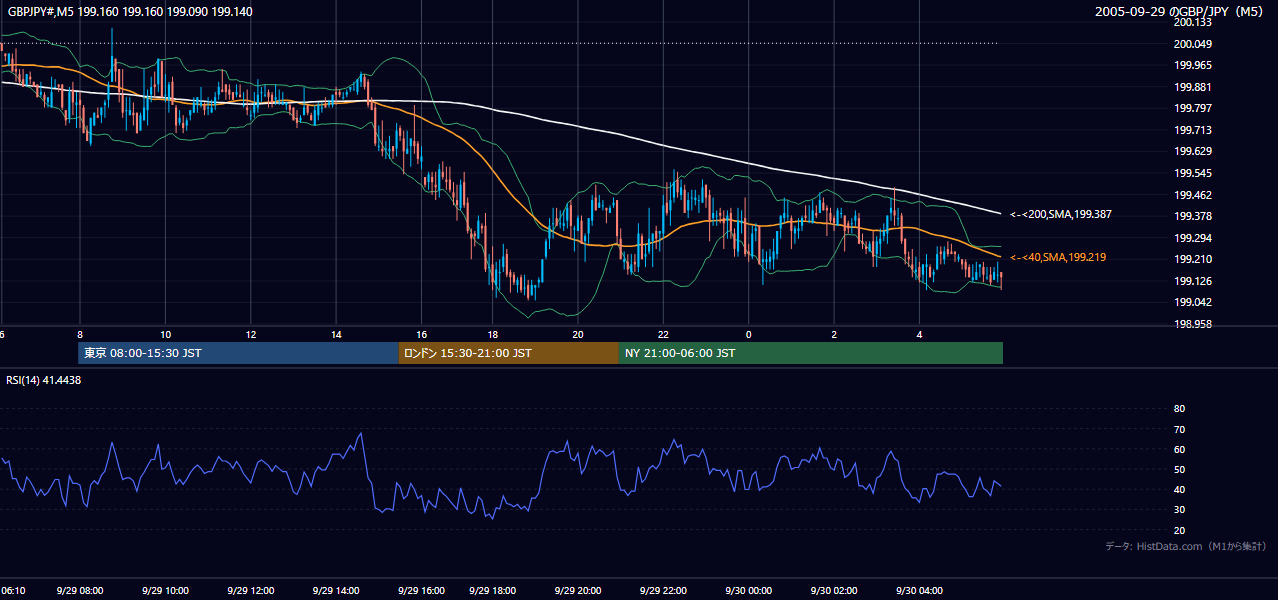Click price axis value 198.958
The width and height of the screenshot is (1278, 600).
tap(1193, 324)
